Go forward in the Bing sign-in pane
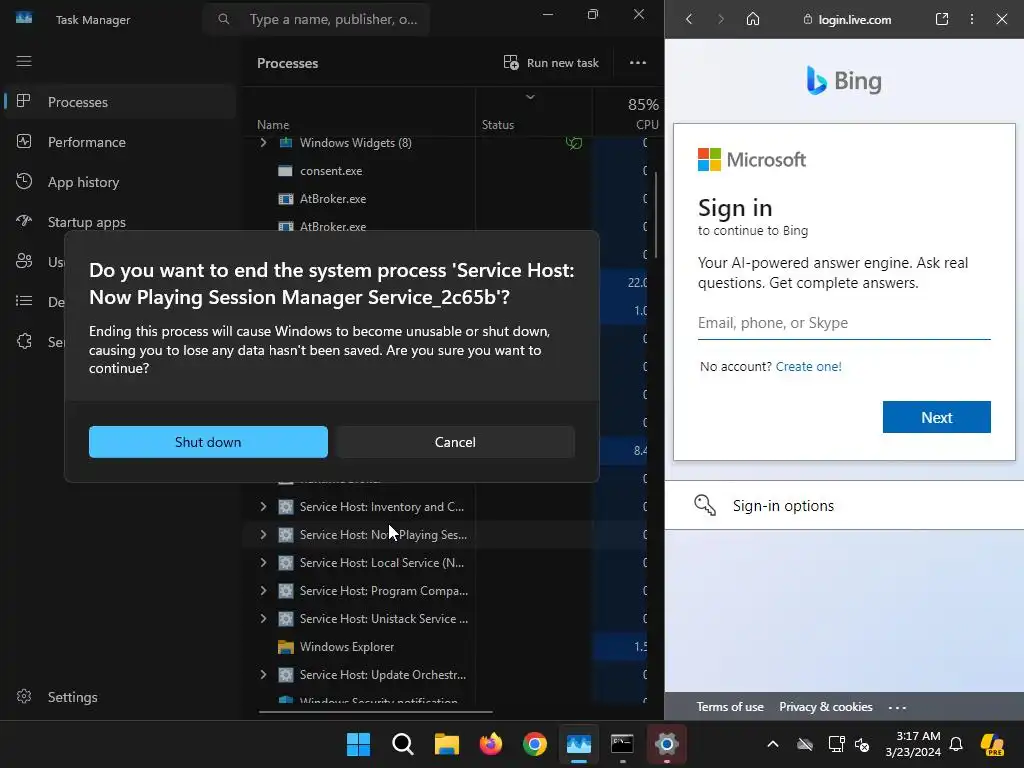Viewport: 1024px width, 768px height. tap(720, 19)
